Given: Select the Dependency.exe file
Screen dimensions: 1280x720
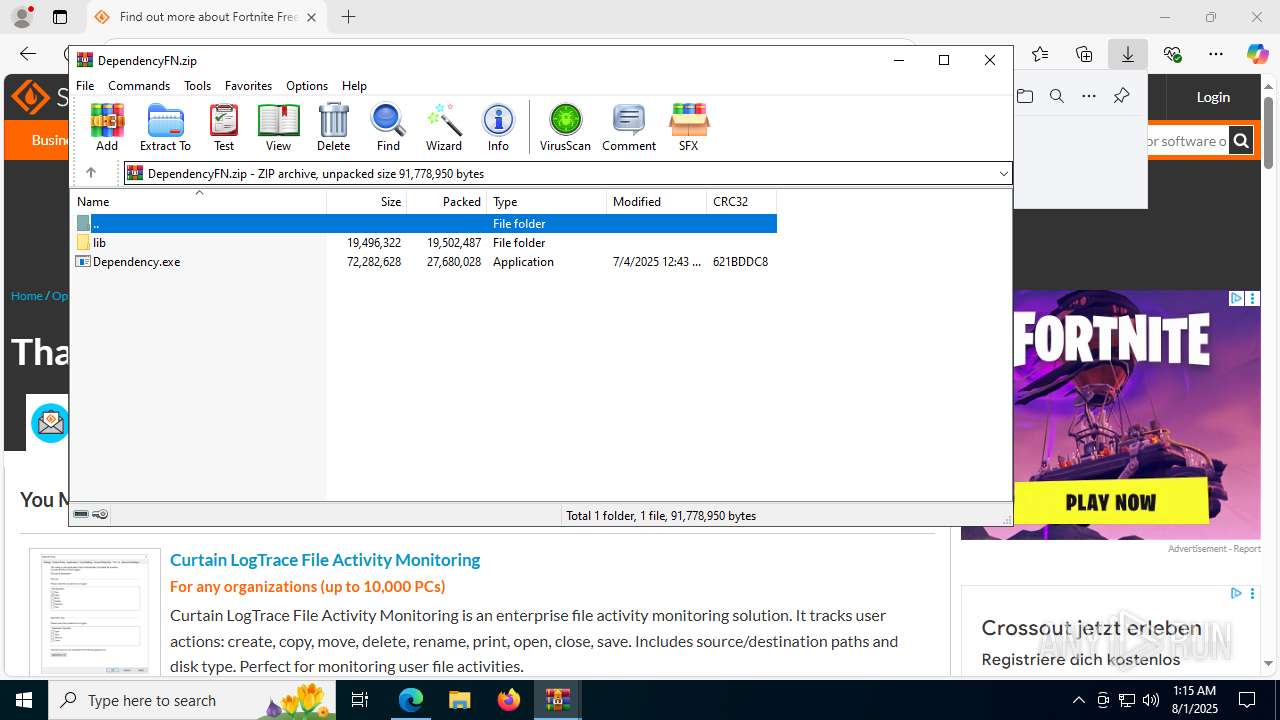Looking at the screenshot, I should pos(136,262).
